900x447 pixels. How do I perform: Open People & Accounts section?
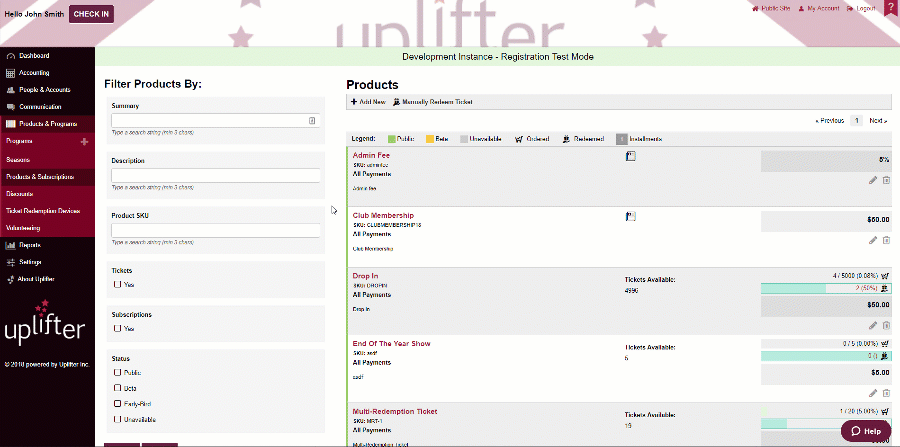click(x=45, y=90)
